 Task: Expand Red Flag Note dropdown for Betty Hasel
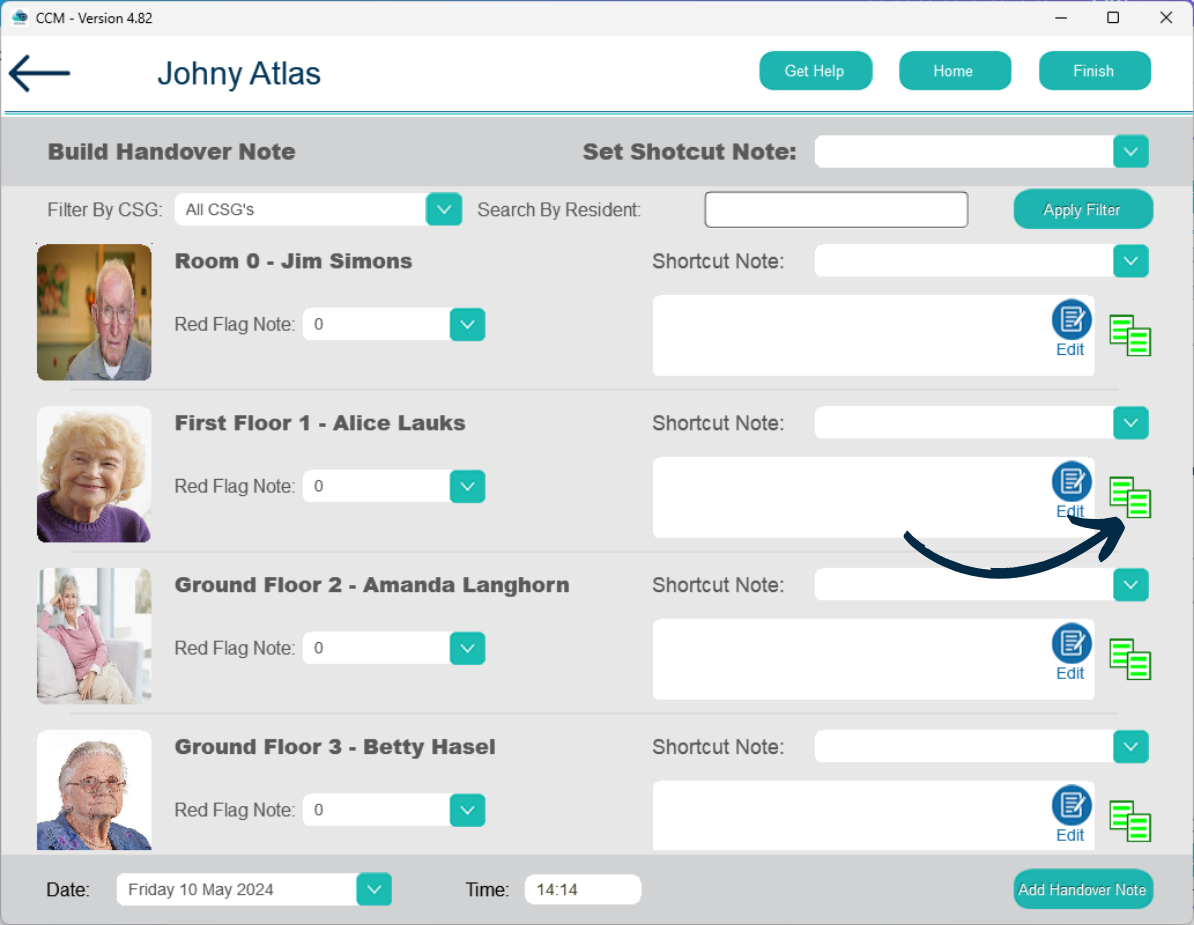[x=468, y=810]
